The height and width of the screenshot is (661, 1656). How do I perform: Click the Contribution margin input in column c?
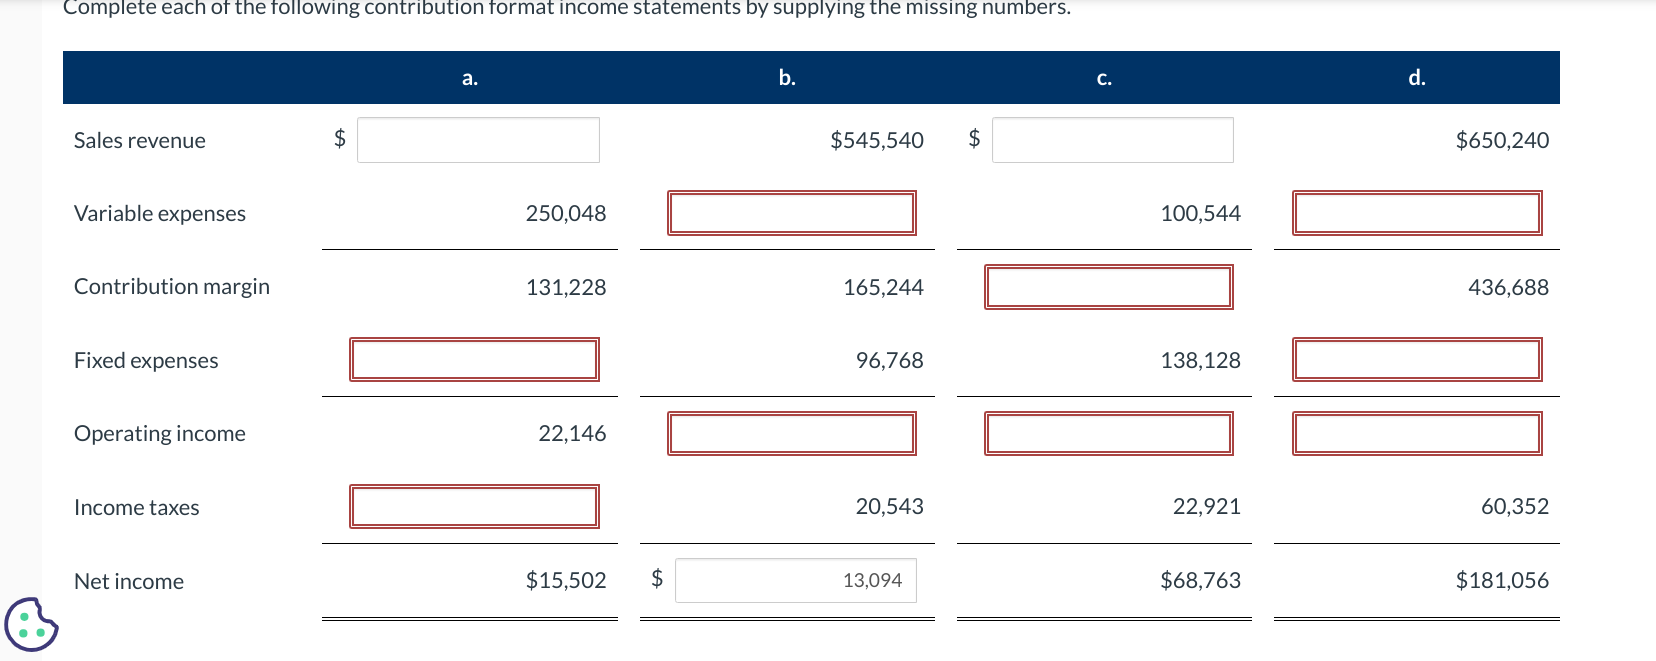pyautogui.click(x=1108, y=286)
